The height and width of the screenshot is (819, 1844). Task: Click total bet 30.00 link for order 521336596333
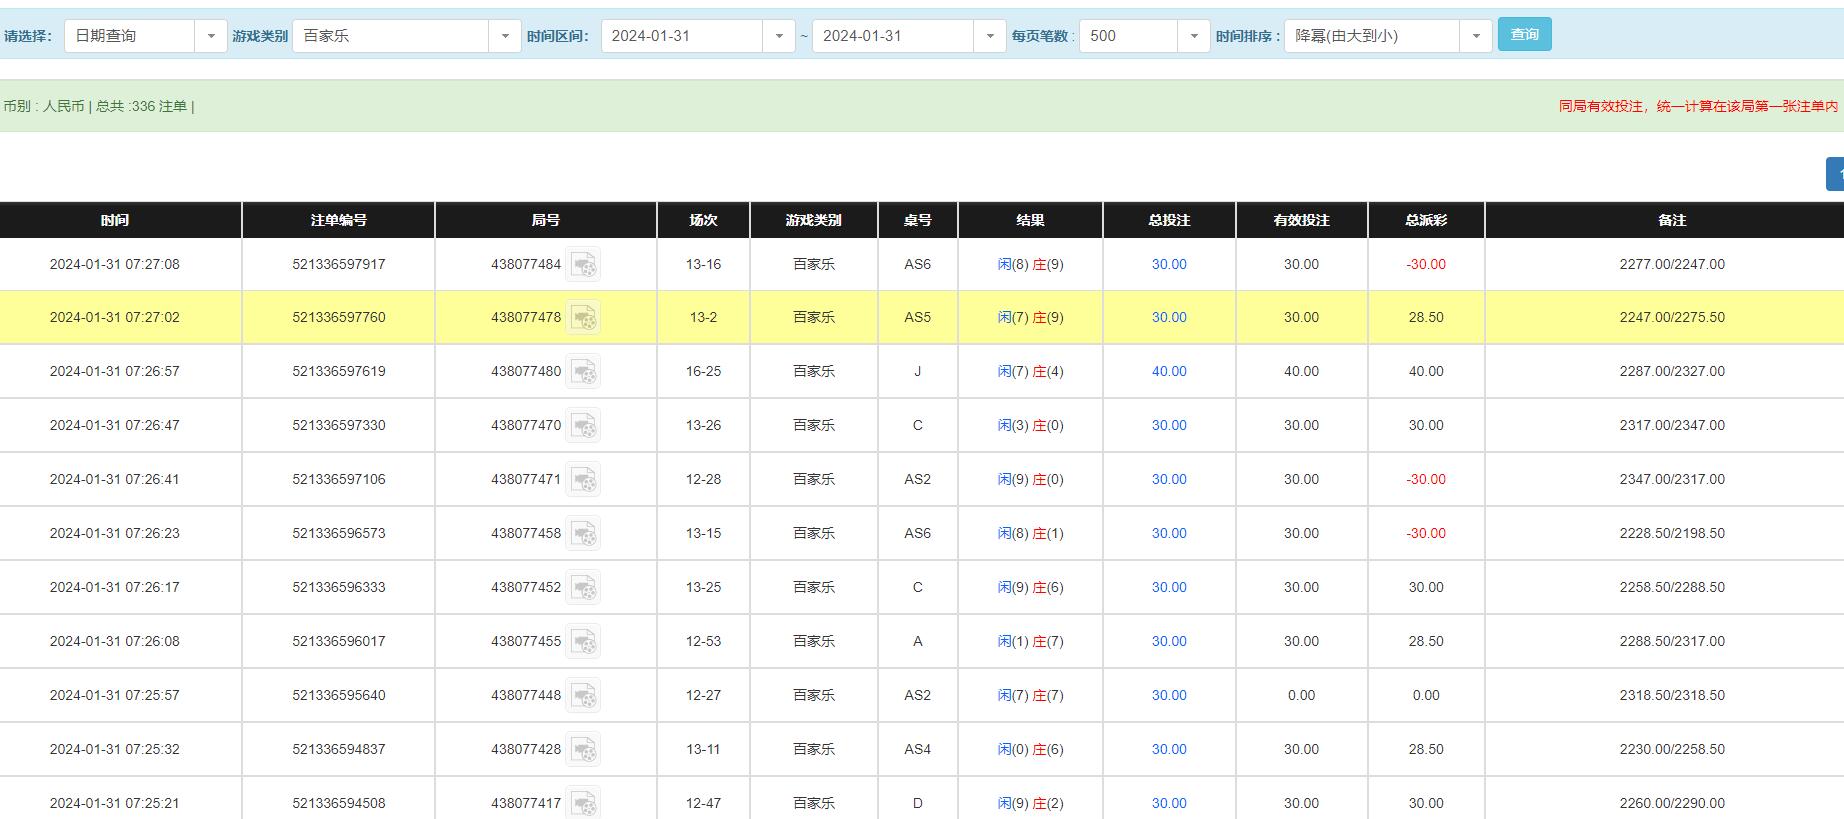coord(1169,587)
